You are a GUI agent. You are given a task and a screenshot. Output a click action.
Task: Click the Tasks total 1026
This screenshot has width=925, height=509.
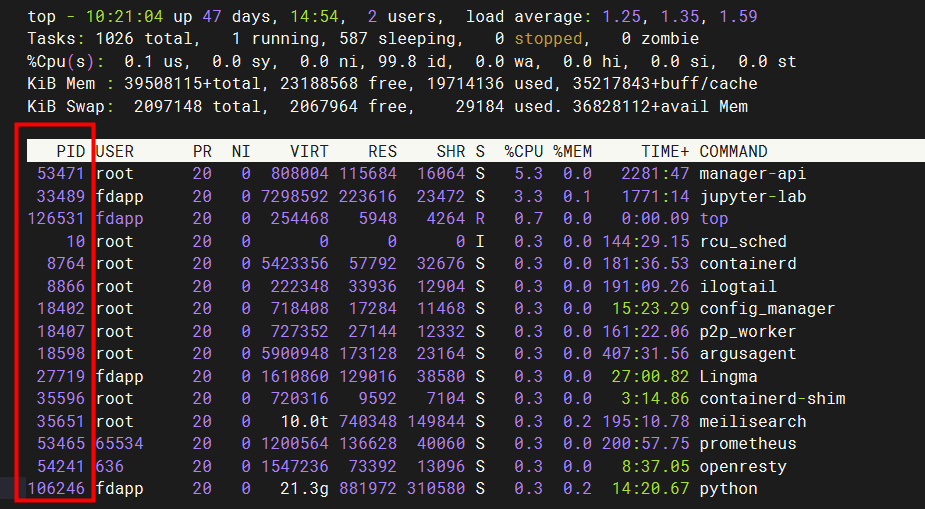click(114, 38)
